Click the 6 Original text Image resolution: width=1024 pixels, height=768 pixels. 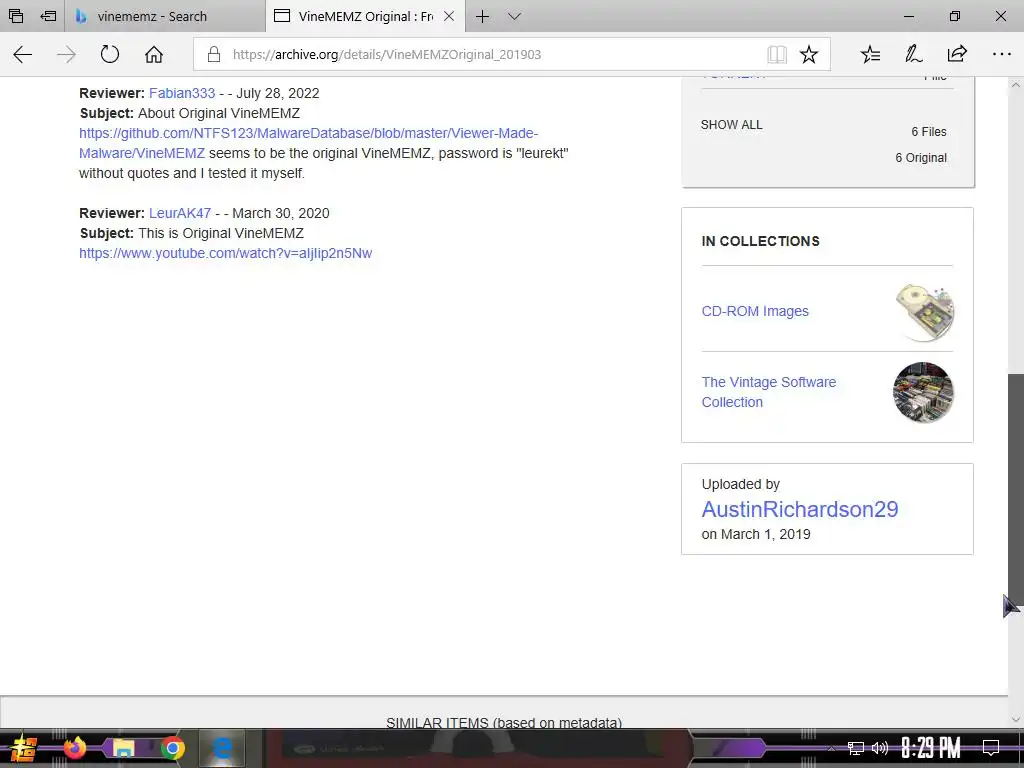coord(921,157)
